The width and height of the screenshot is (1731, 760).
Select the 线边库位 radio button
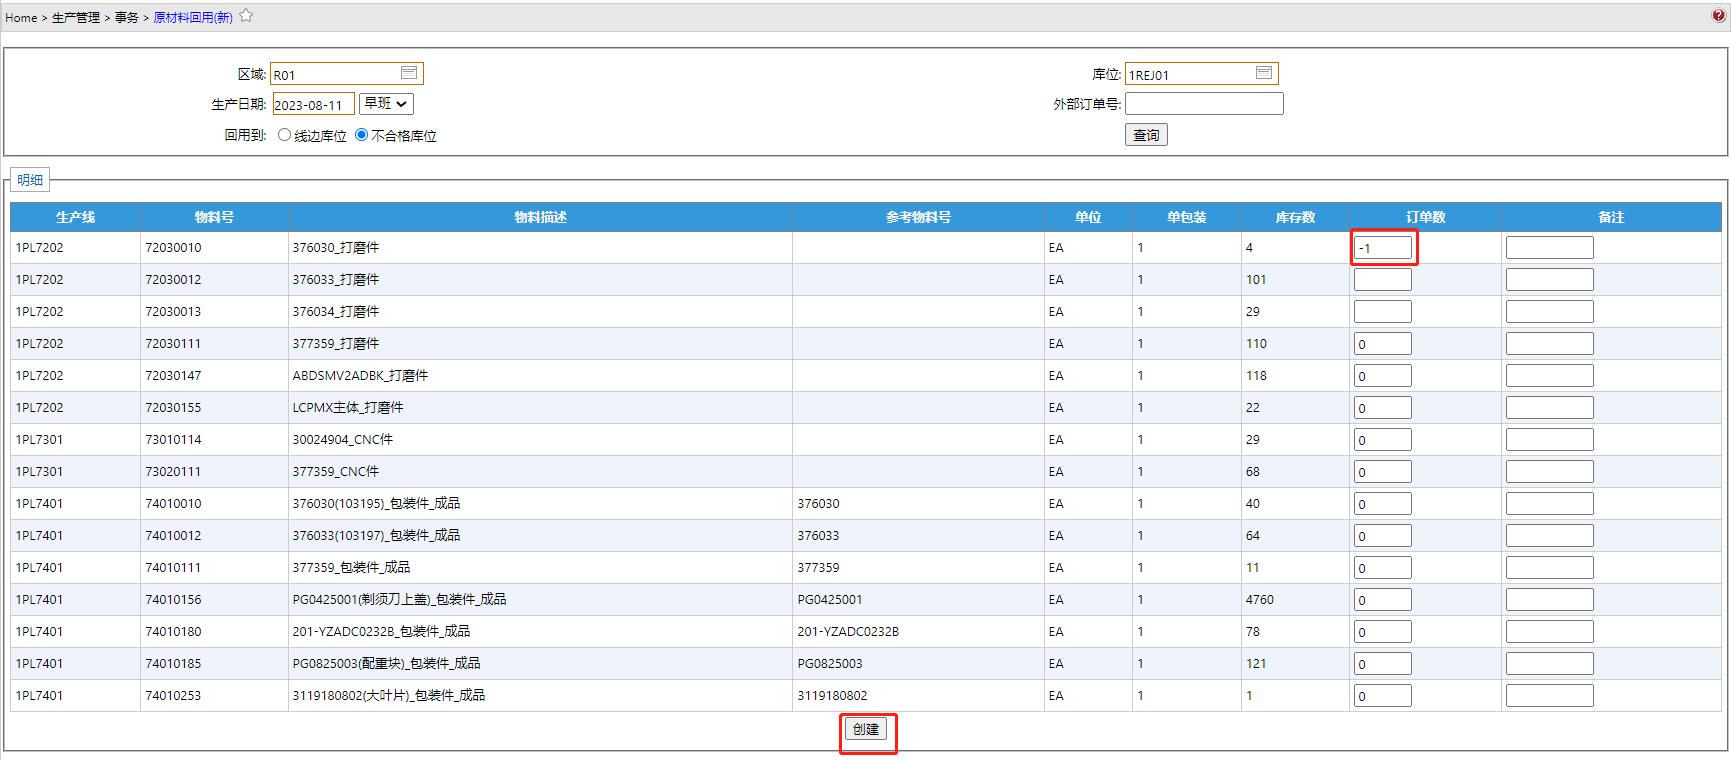tap(284, 135)
